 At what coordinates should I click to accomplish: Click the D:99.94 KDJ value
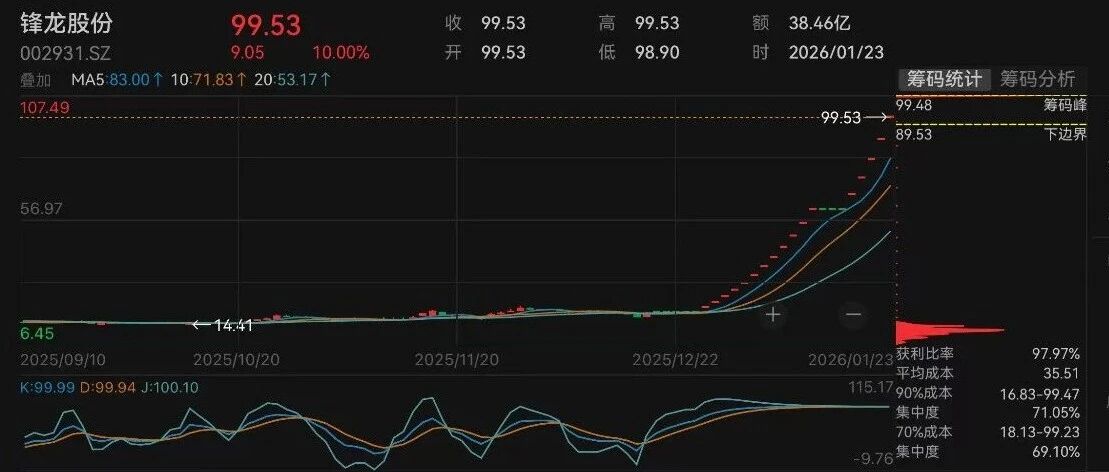[108, 387]
